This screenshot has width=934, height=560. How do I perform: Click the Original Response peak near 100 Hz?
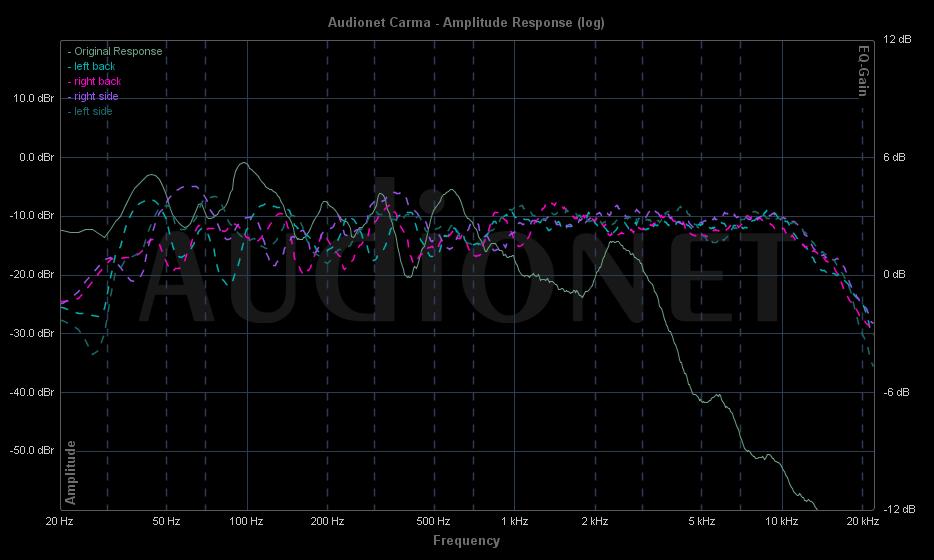(244, 163)
